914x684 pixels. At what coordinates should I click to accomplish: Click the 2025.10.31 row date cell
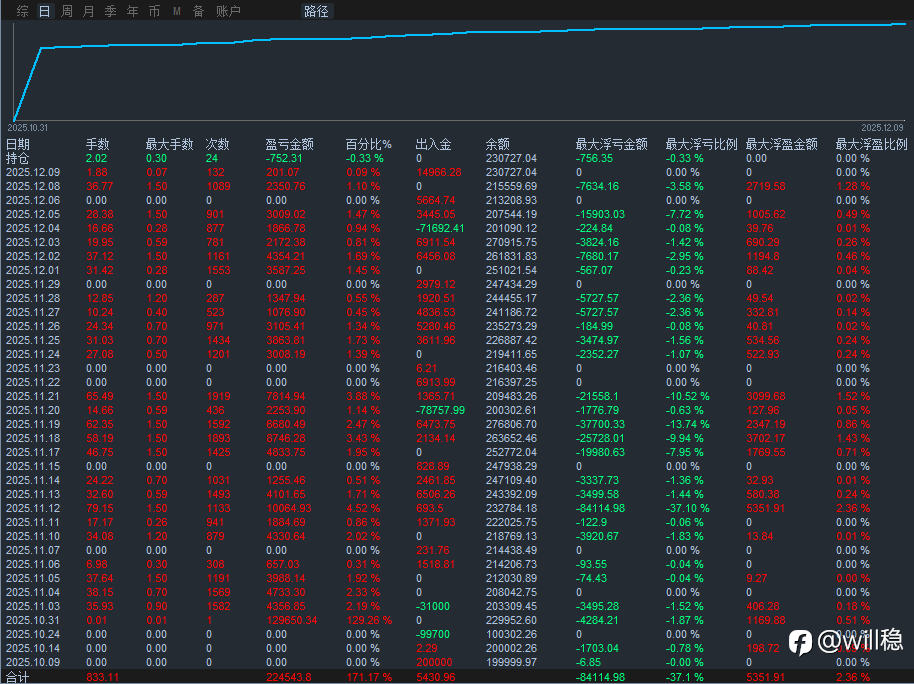point(33,620)
